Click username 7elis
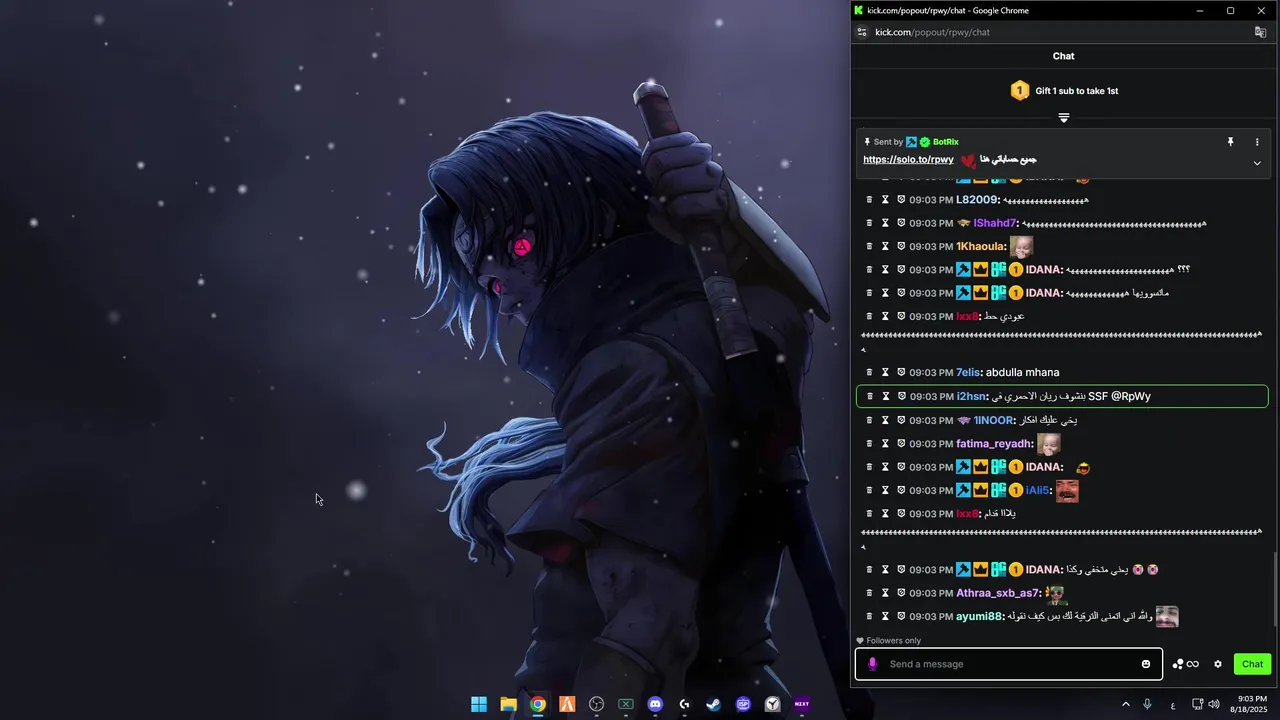 pyautogui.click(x=968, y=372)
